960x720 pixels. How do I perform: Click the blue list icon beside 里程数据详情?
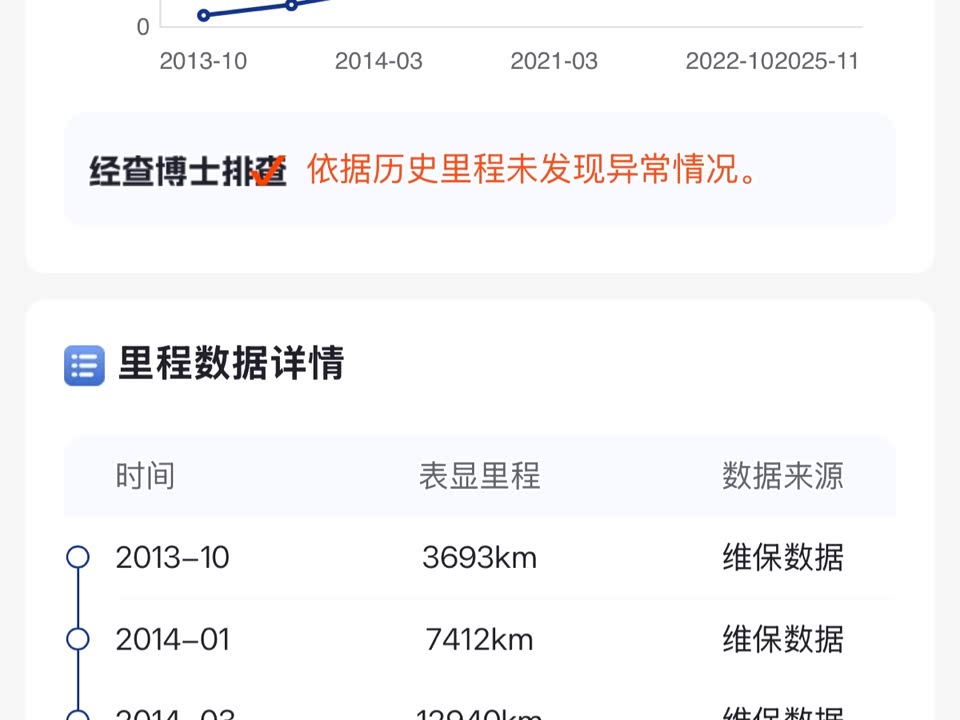[84, 366]
